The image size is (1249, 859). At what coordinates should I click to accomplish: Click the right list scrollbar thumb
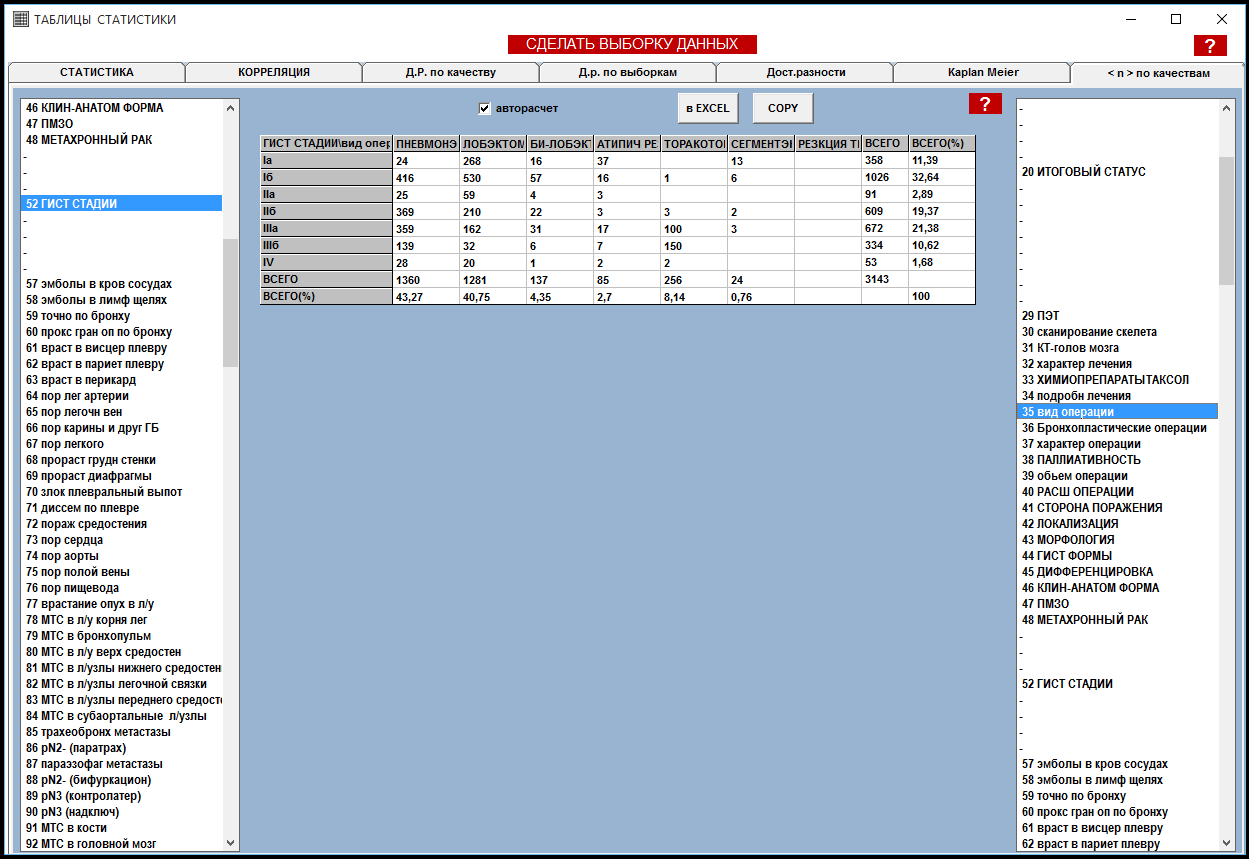[x=1227, y=220]
